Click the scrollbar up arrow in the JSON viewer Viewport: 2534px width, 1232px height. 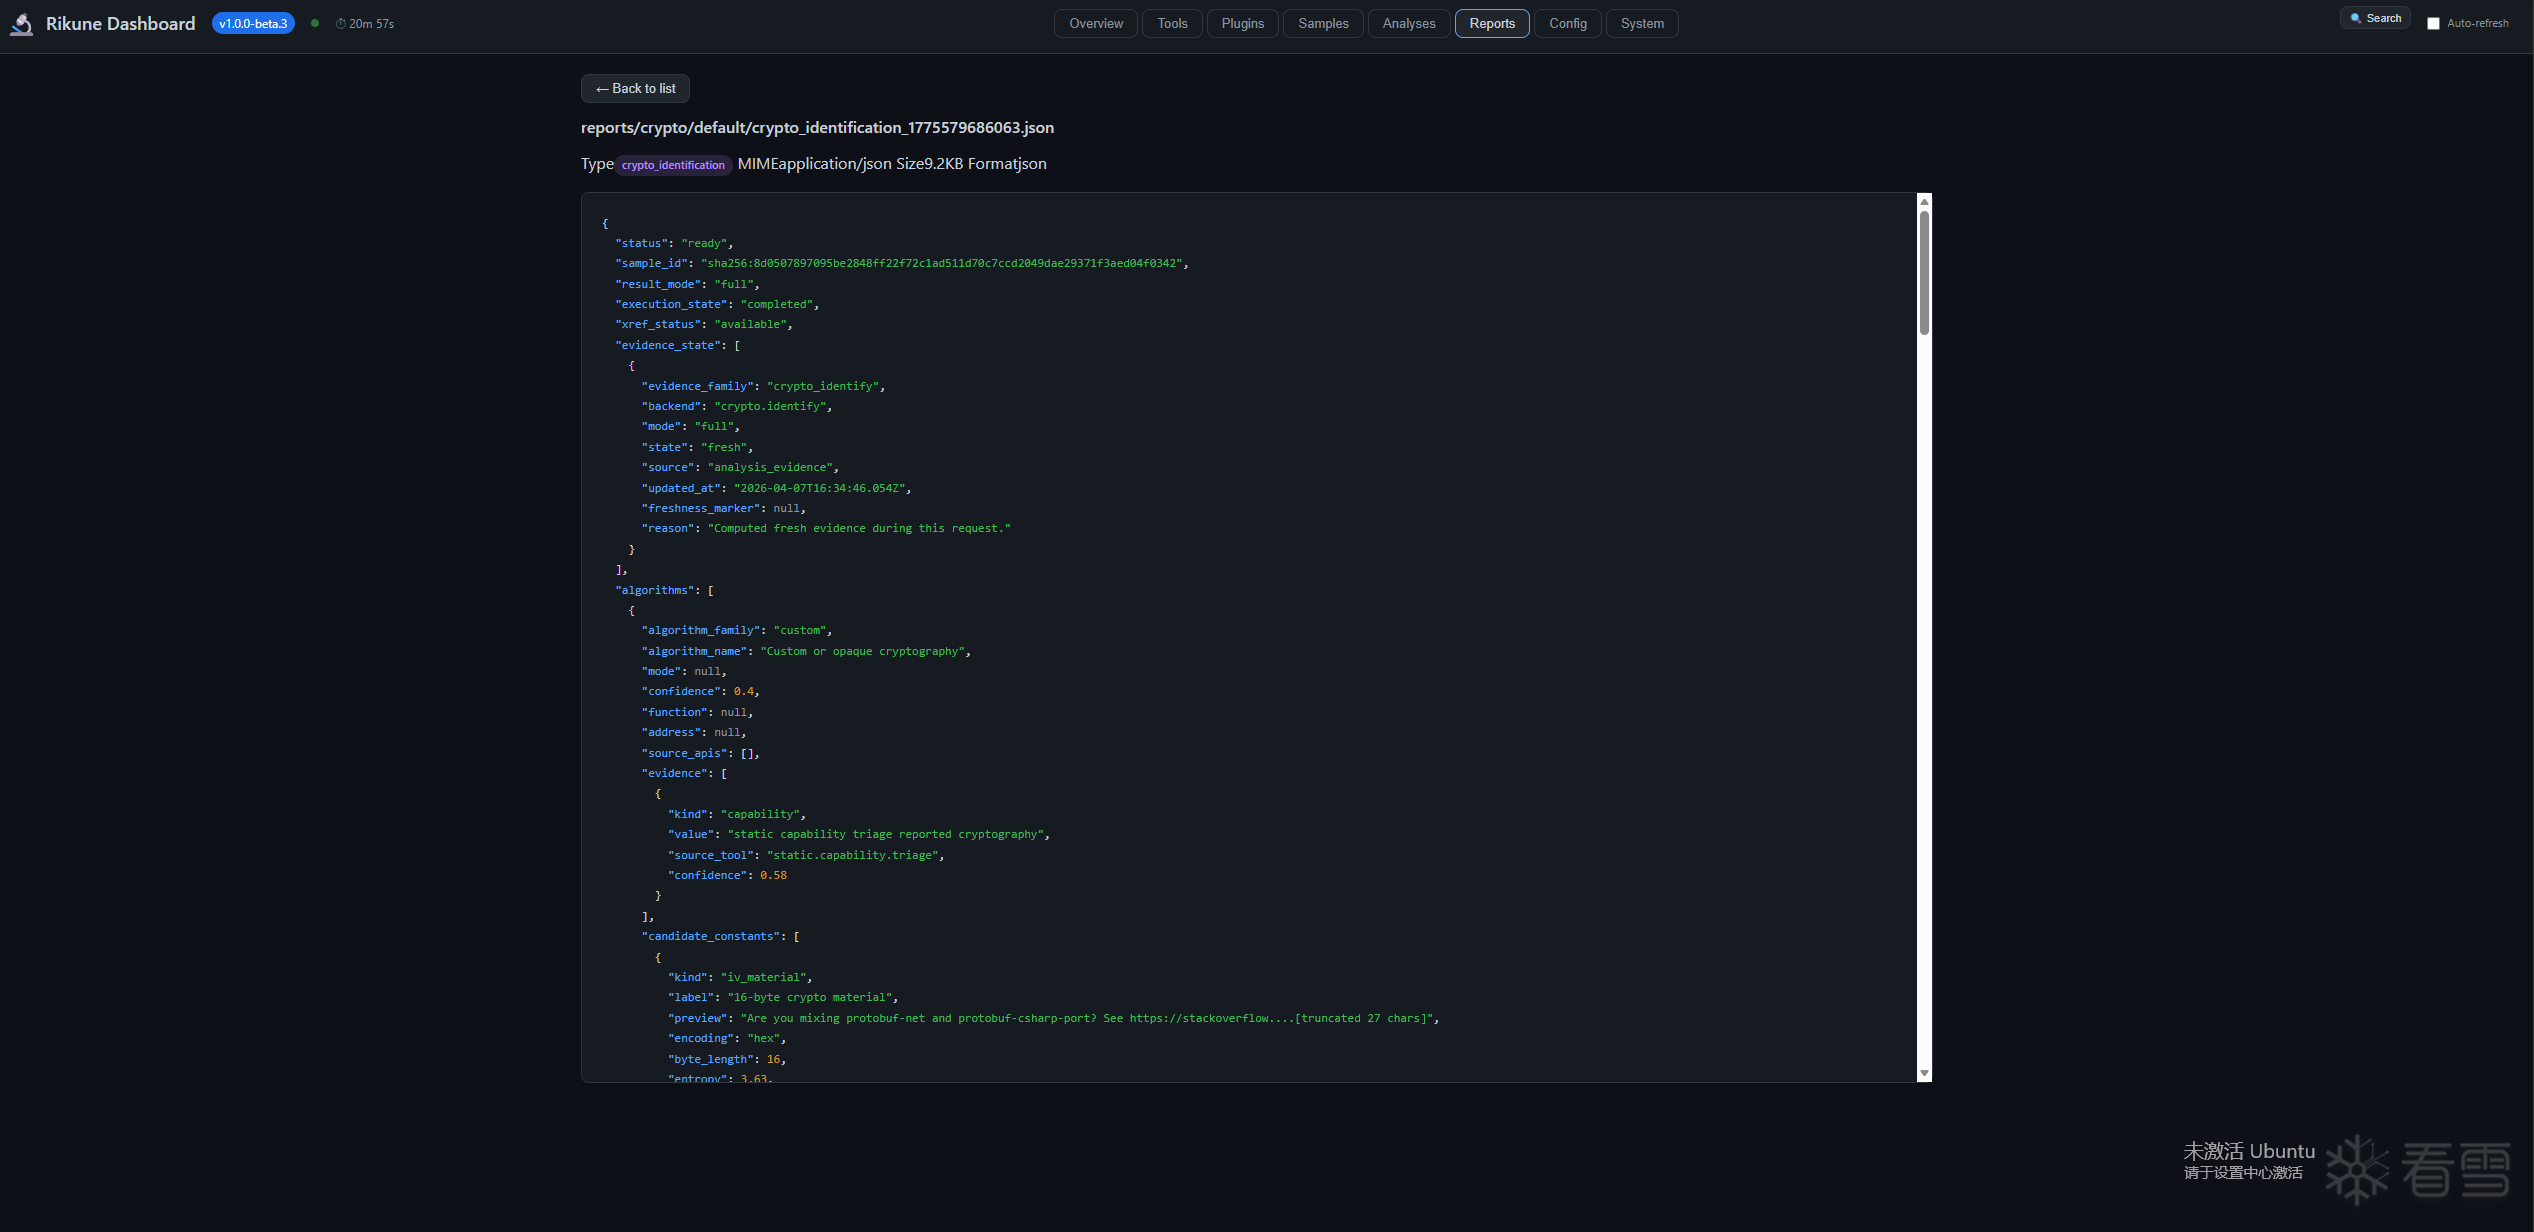pyautogui.click(x=1924, y=202)
